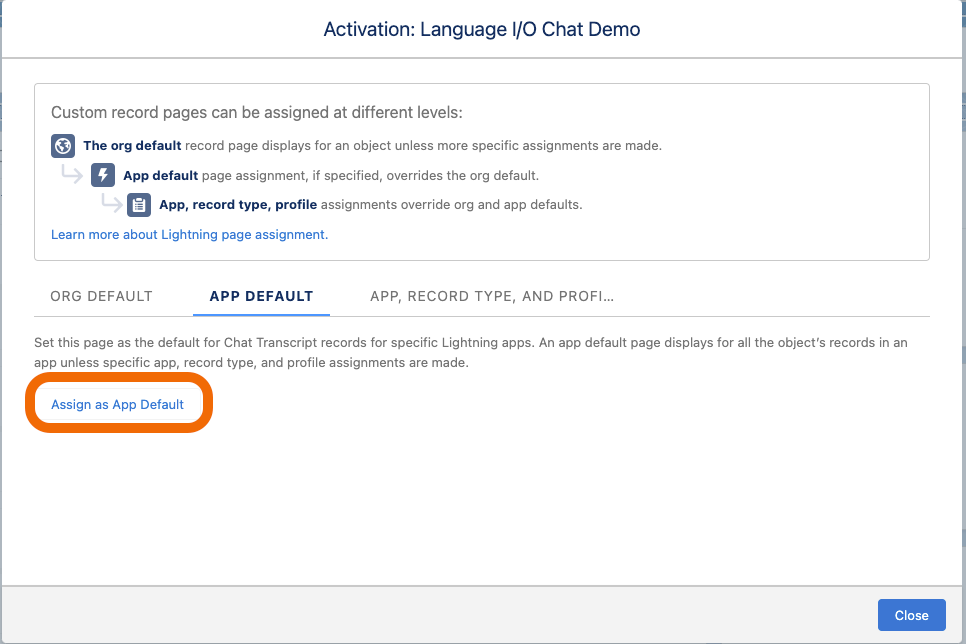The height and width of the screenshot is (644, 966).
Task: Click the Activation: Language I/O Chat Demo title
Action: tap(482, 29)
